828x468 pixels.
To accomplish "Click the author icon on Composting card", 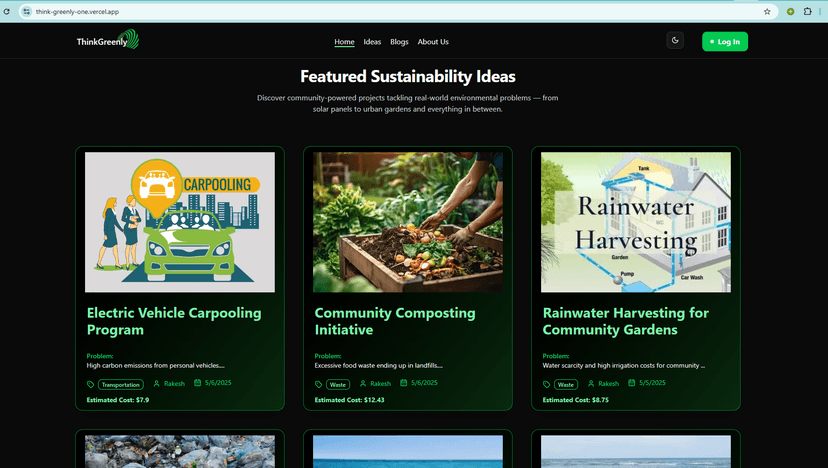I will 363,383.
